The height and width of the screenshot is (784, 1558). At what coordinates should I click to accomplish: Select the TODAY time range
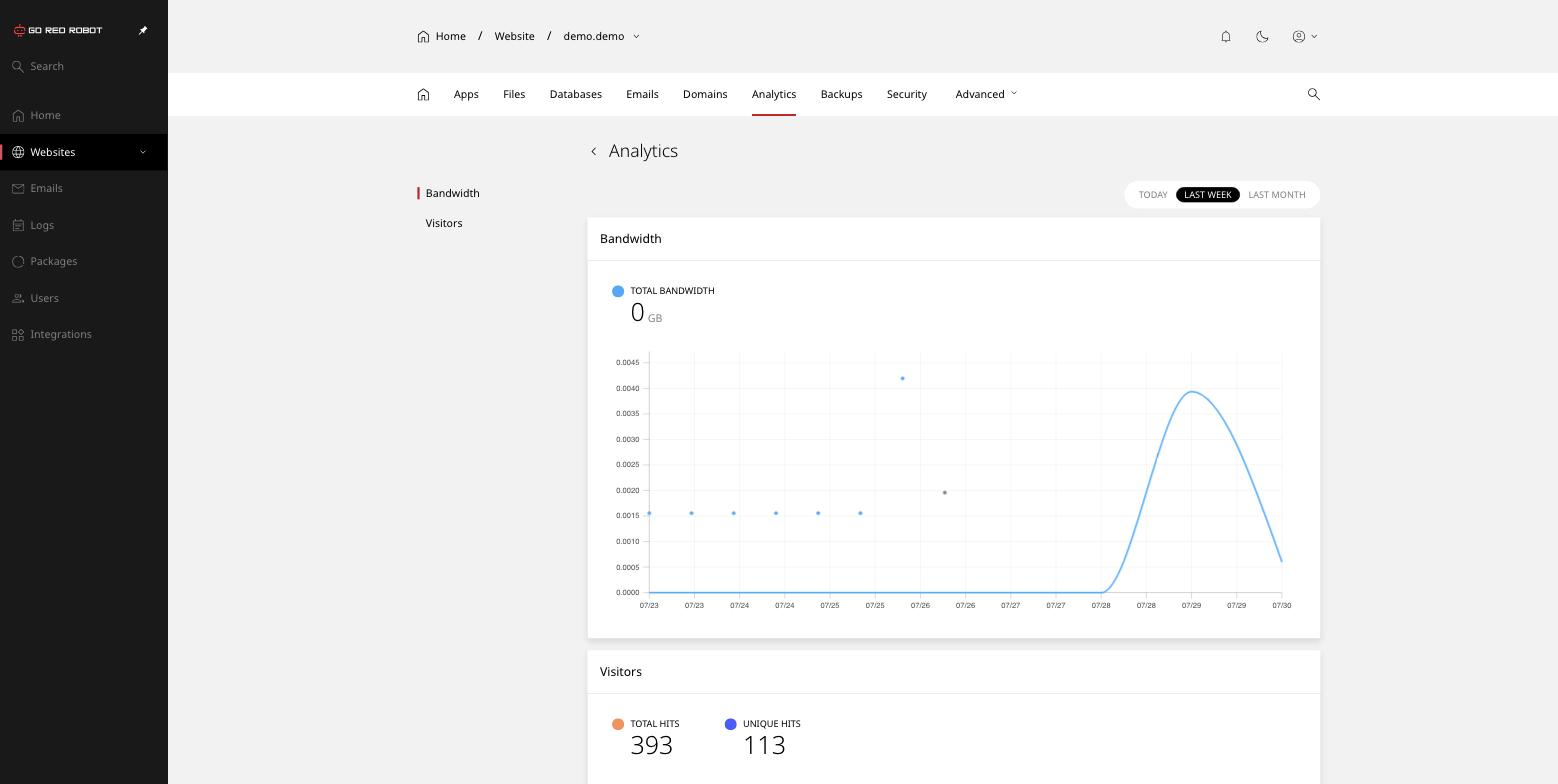tap(1153, 195)
